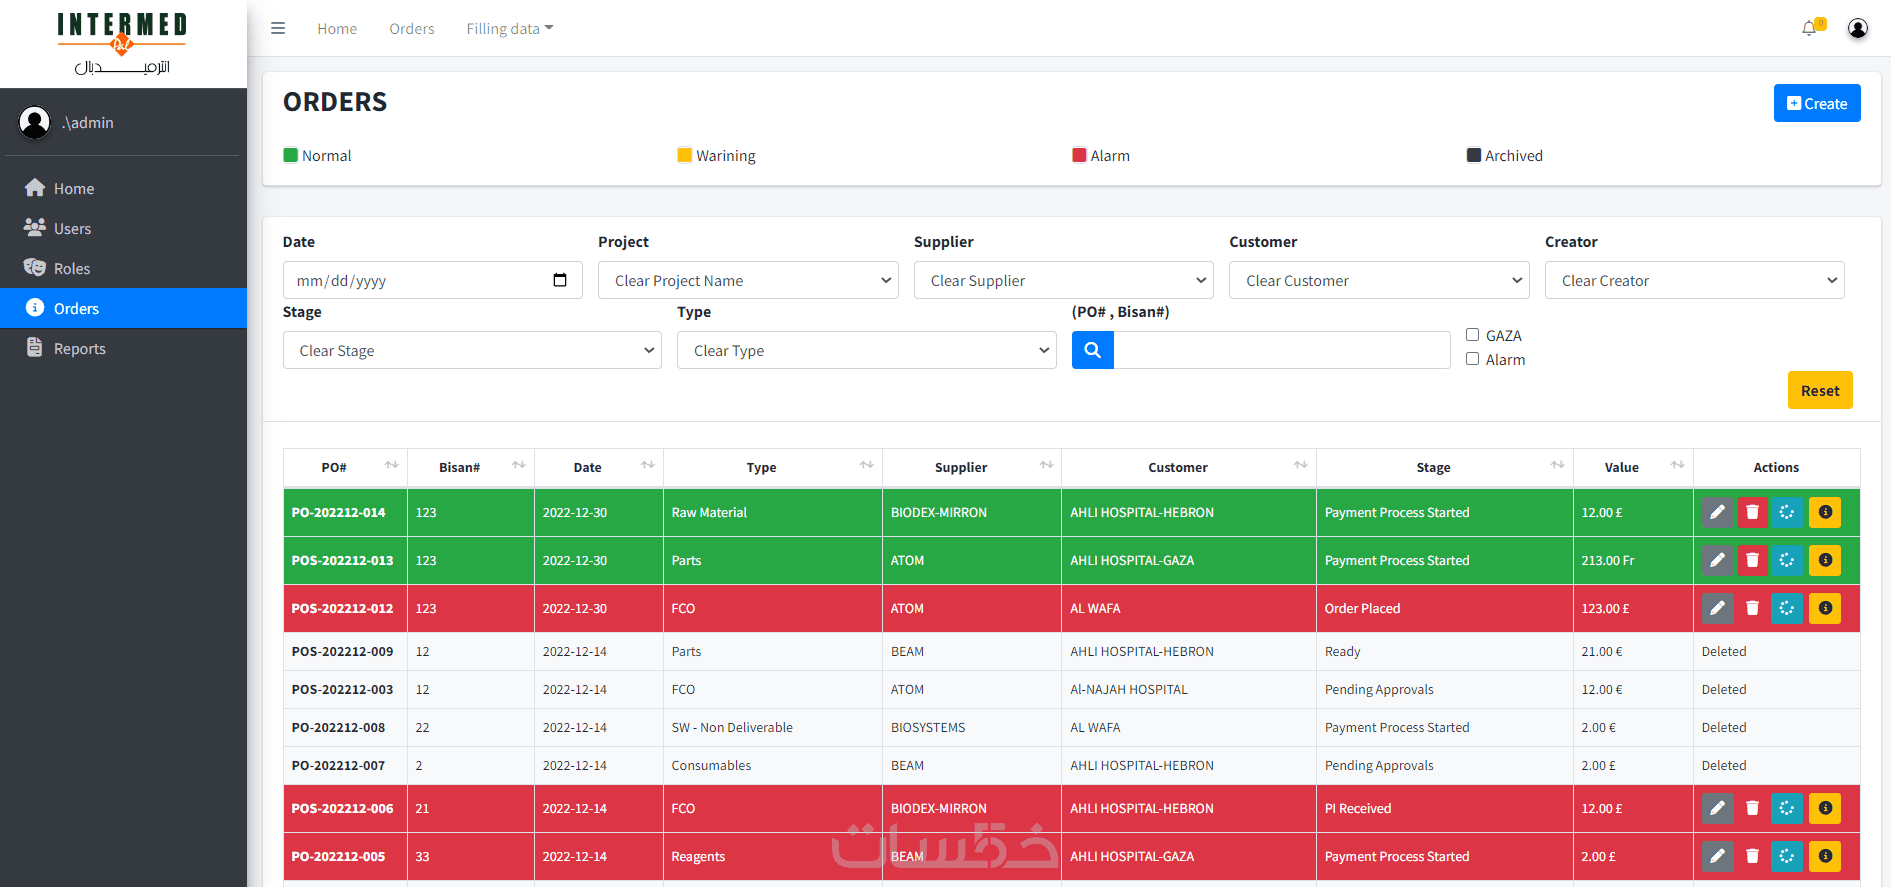Click the hamburger menu icon
The image size is (1891, 887).
[278, 29]
